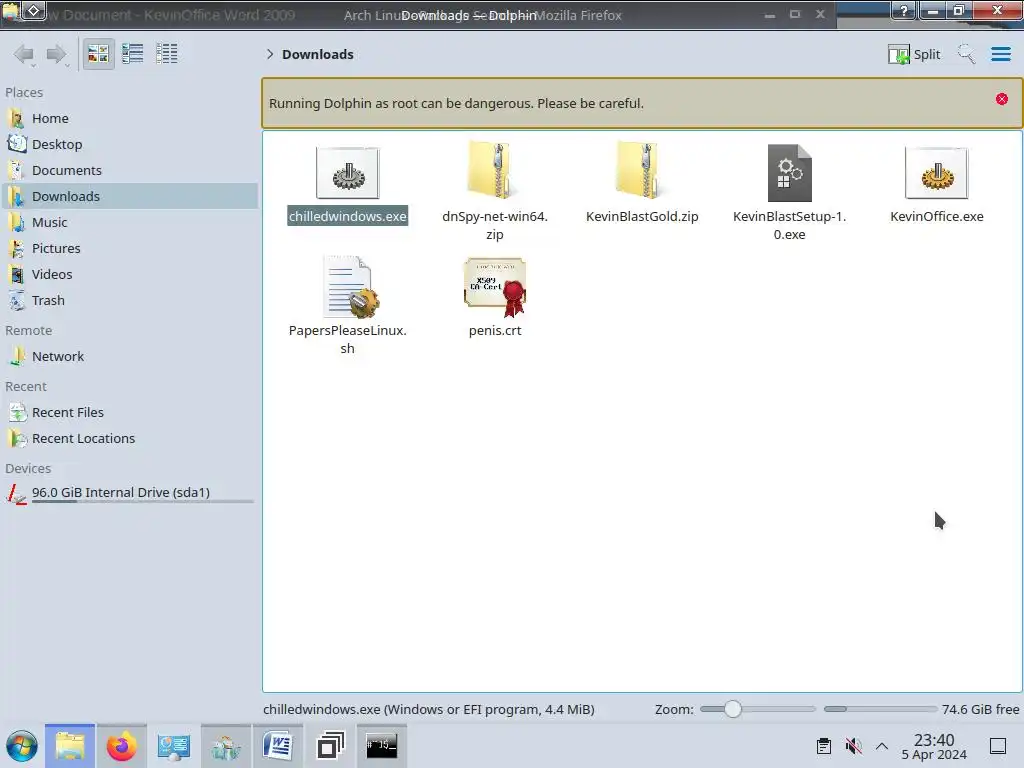Expand the breadcrumb chevron before Downloads
The image size is (1024, 768).
pyautogui.click(x=270, y=54)
